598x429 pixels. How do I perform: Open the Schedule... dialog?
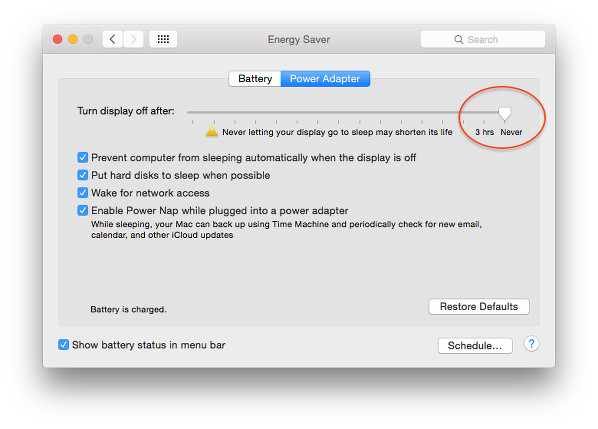click(x=475, y=345)
